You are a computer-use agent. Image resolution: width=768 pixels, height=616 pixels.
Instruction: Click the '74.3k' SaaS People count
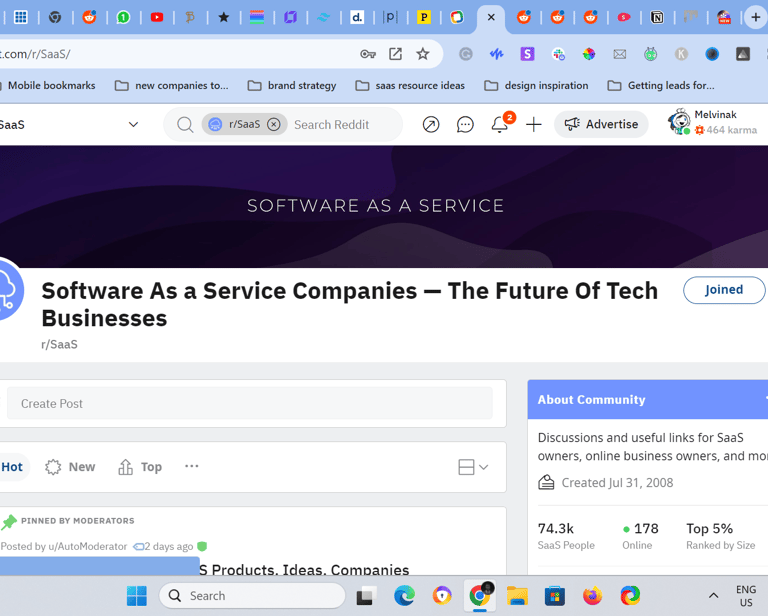555,529
